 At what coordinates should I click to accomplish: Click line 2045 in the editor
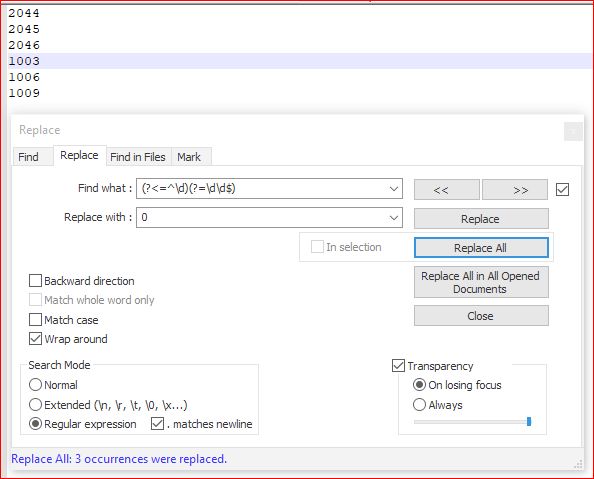click(x=24, y=29)
